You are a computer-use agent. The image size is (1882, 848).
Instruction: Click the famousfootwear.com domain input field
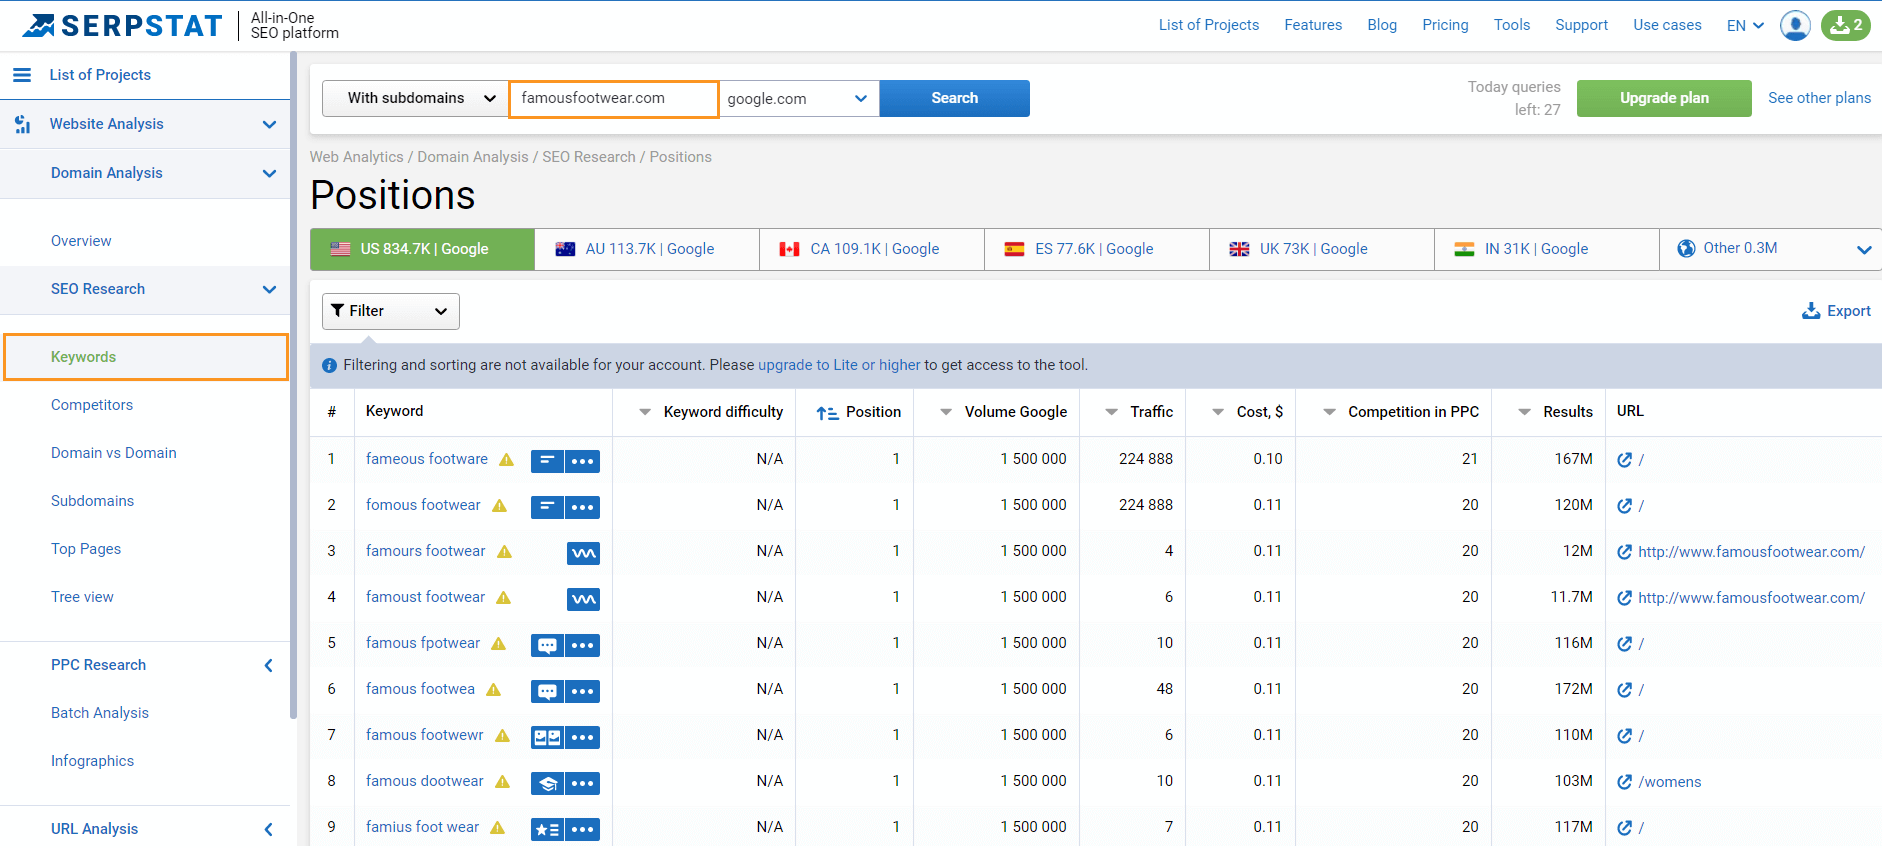[614, 99]
